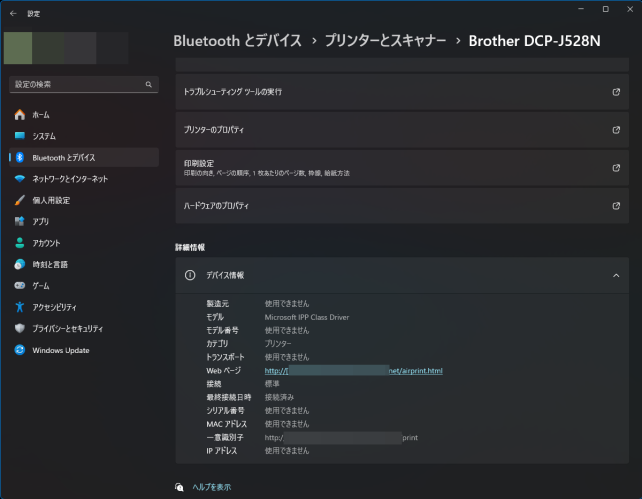Click the Windows Update refresh icon
Screen dimensions: 642x499
point(20,350)
